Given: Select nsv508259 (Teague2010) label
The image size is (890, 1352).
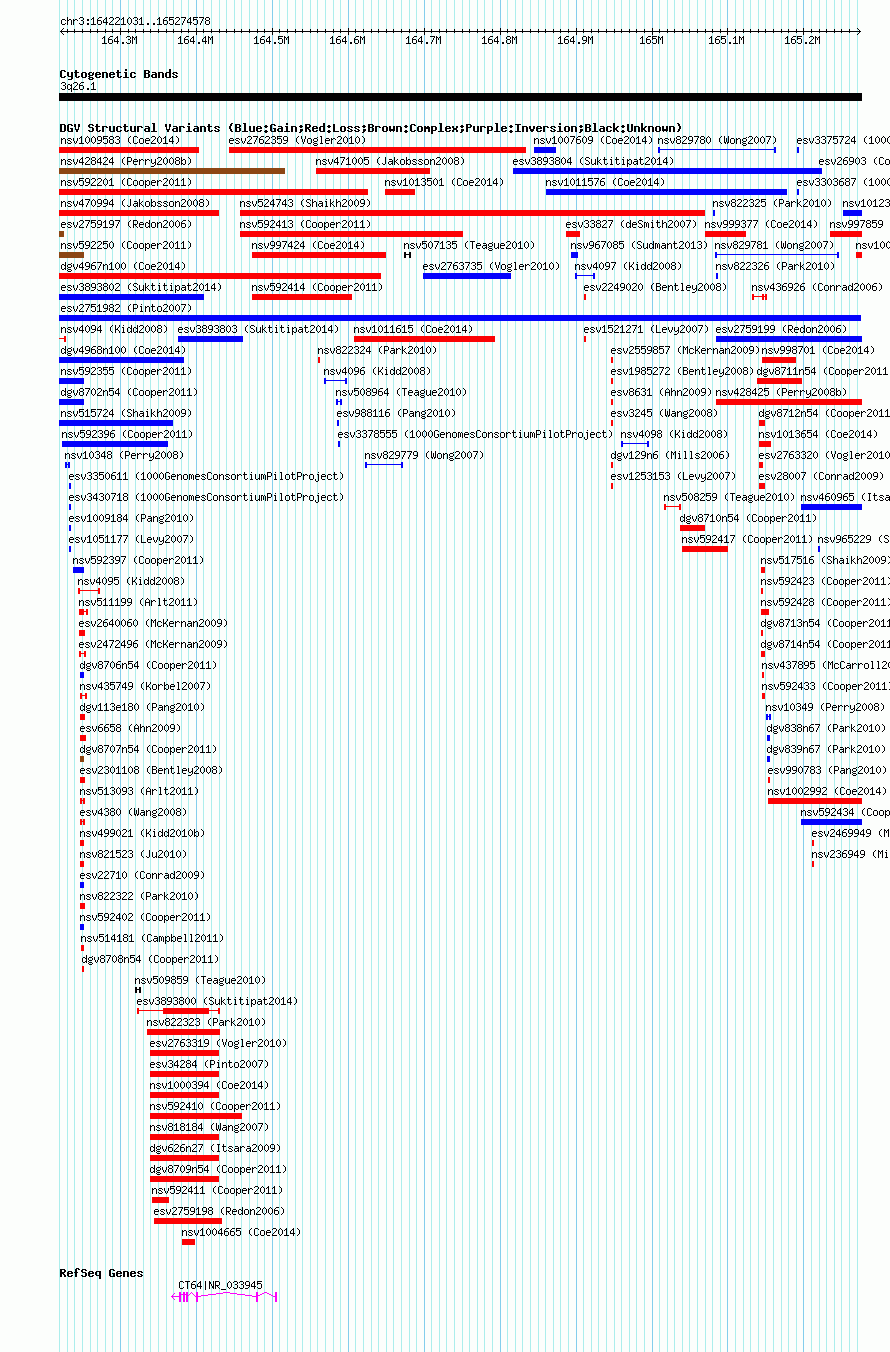Looking at the screenshot, I should pos(729,497).
